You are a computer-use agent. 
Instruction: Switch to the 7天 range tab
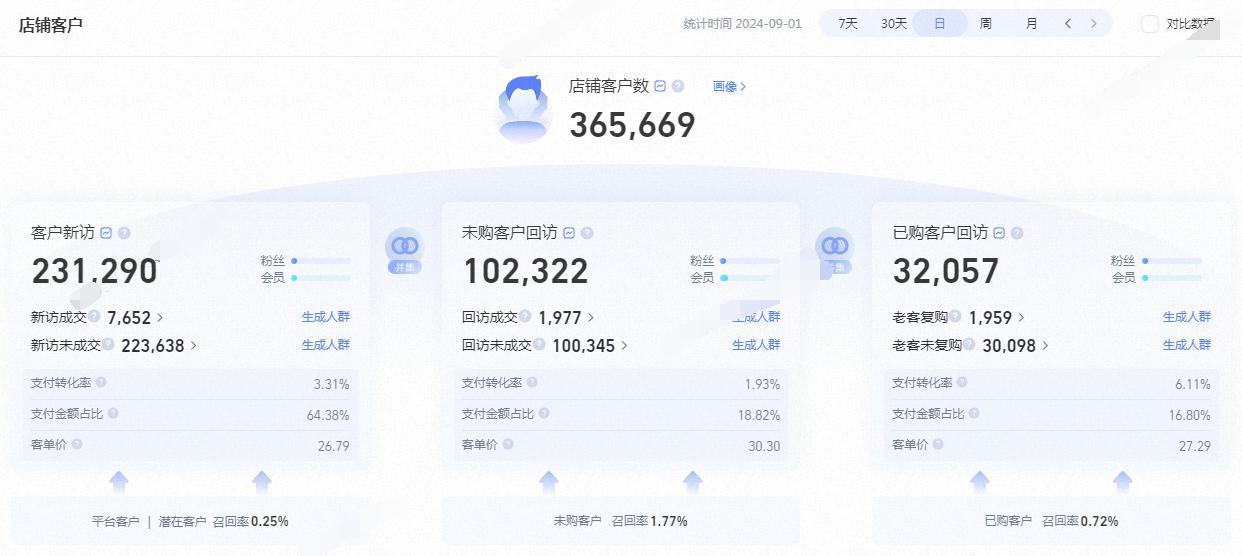[x=848, y=23]
